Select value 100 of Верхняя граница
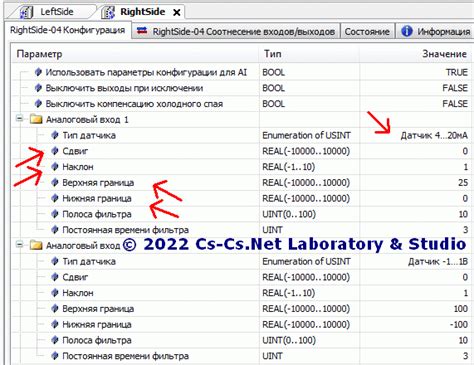Screen dimensions: 474x365 point(461,309)
